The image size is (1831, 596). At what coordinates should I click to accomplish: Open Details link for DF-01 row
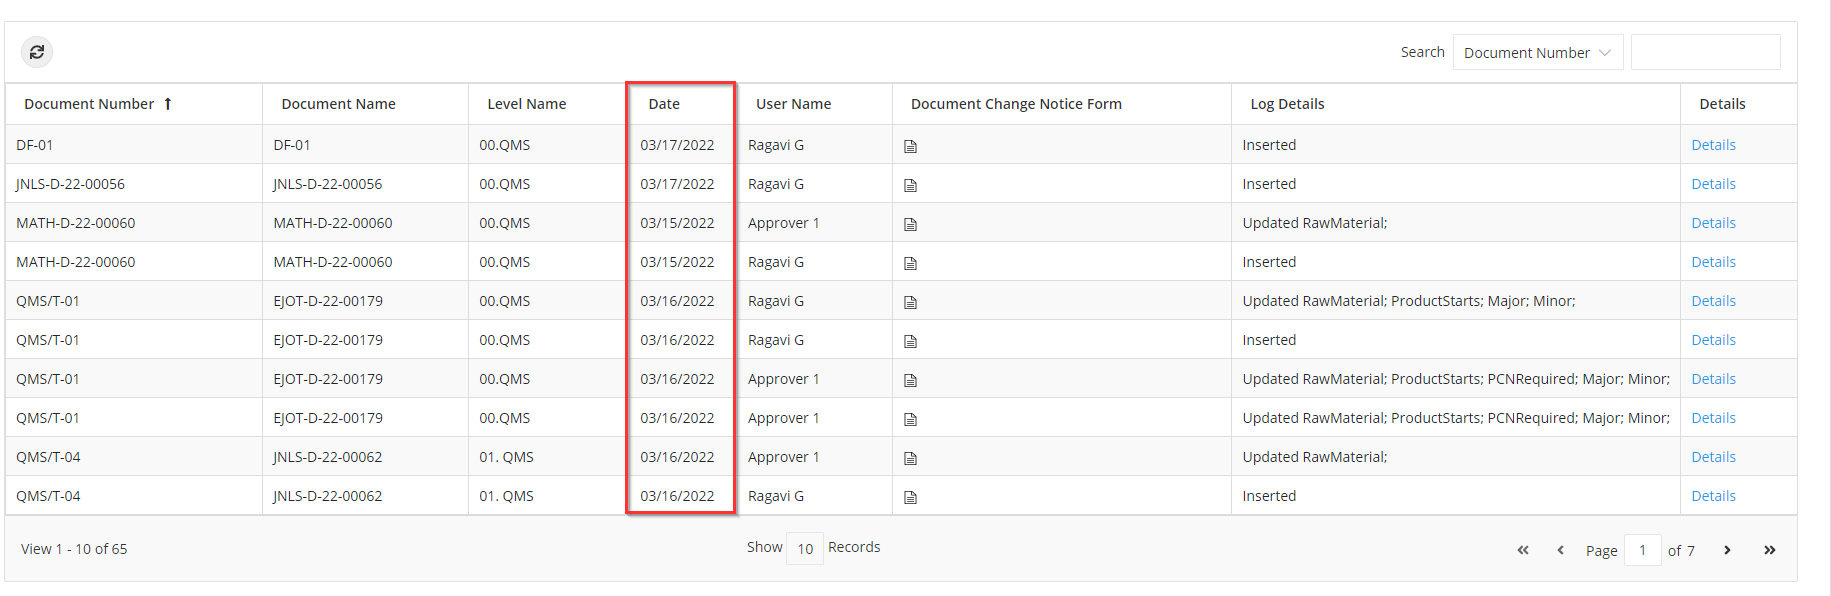(x=1713, y=145)
